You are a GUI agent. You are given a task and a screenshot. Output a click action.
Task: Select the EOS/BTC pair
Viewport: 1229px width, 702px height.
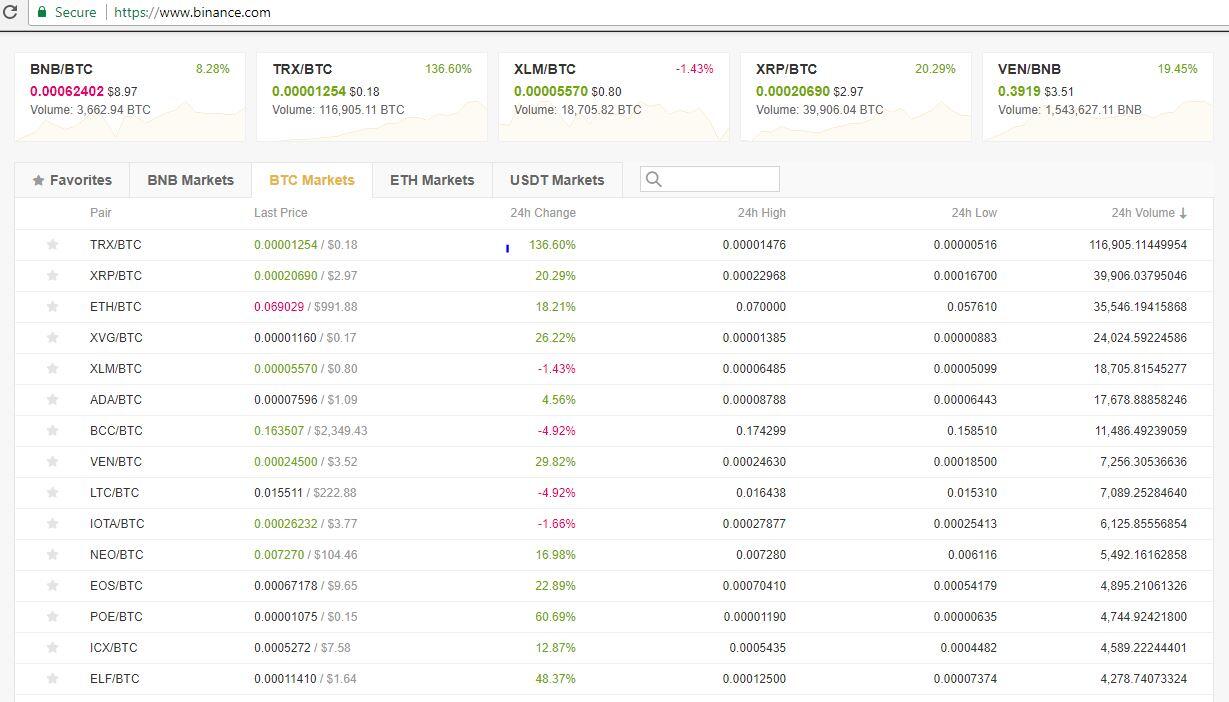click(x=116, y=585)
